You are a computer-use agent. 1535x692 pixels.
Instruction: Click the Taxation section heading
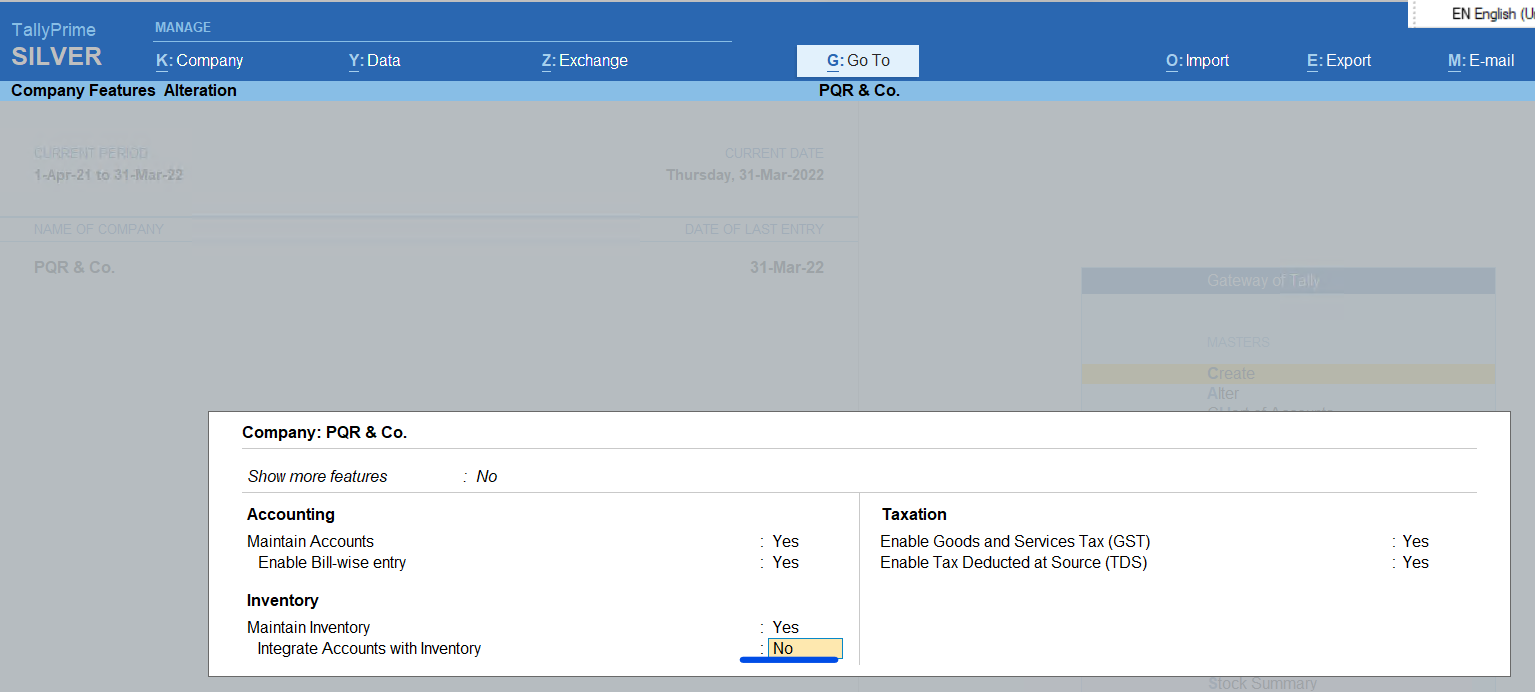[x=914, y=515]
